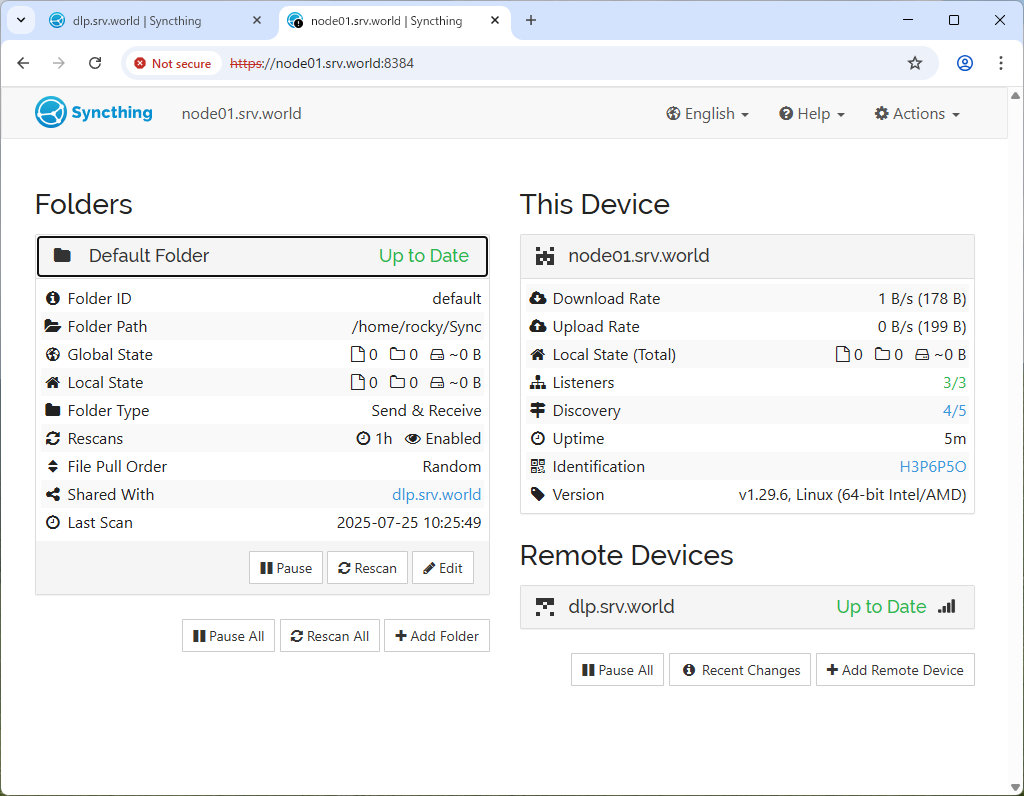The height and width of the screenshot is (796, 1024).
Task: Click the Folder ID info icon
Action: pyautogui.click(x=53, y=298)
